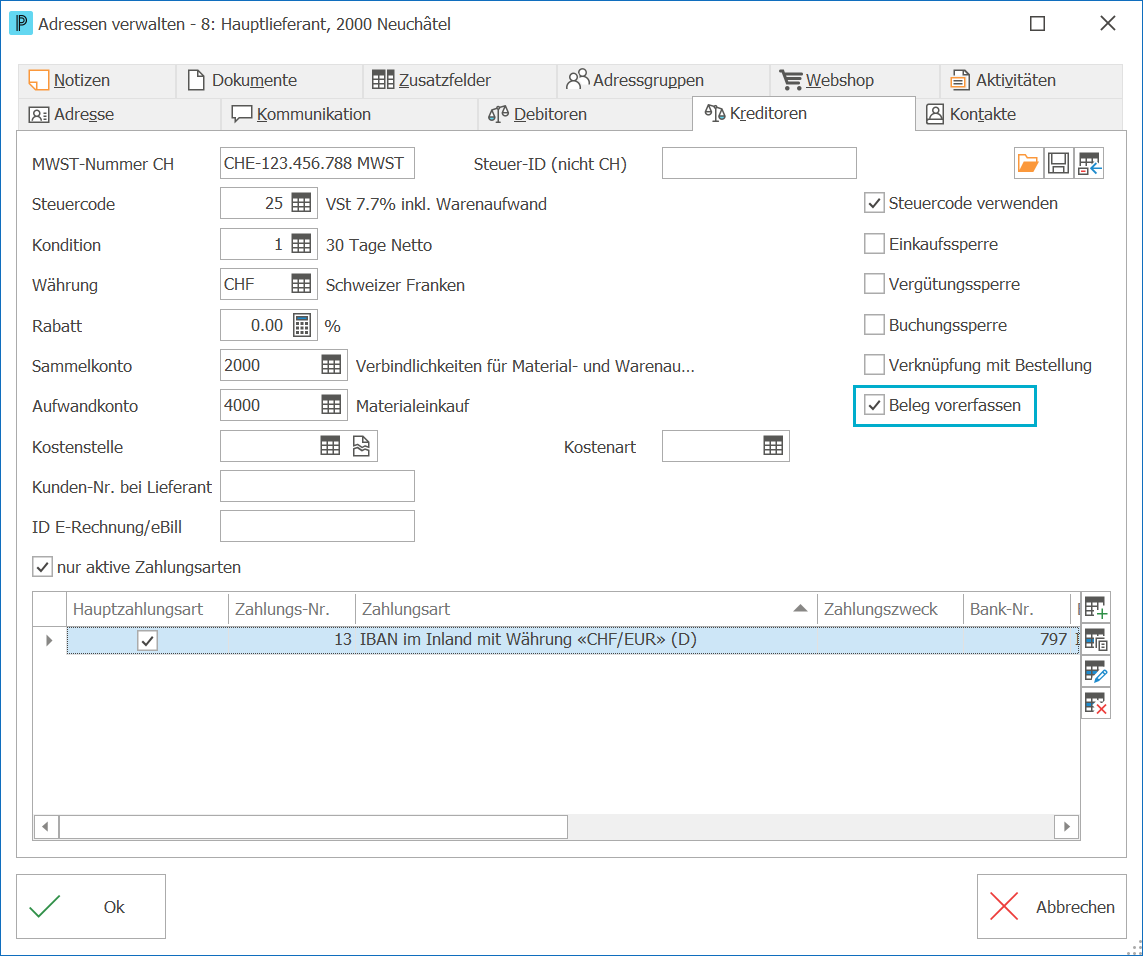Click the MWST-Nummer CH input field

point(317,163)
